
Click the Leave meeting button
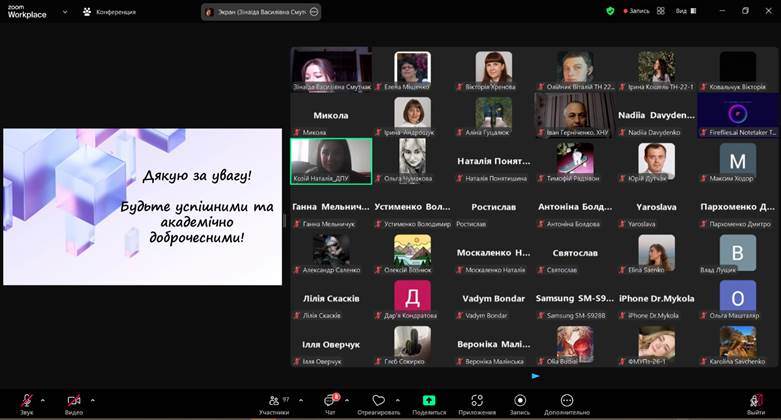click(756, 404)
